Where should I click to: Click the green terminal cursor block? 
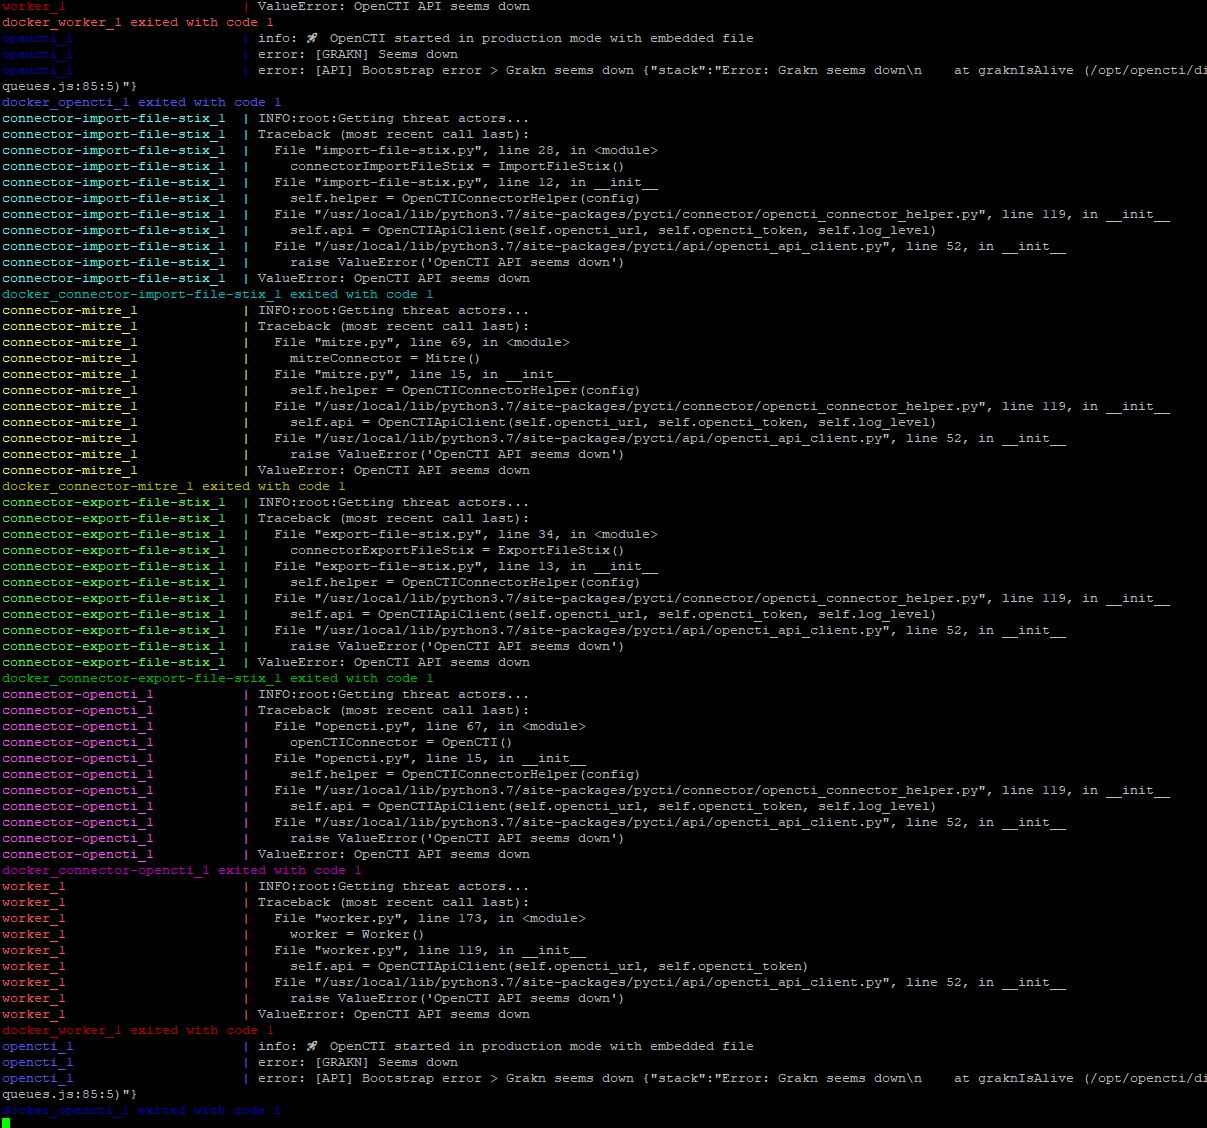coord(6,1124)
